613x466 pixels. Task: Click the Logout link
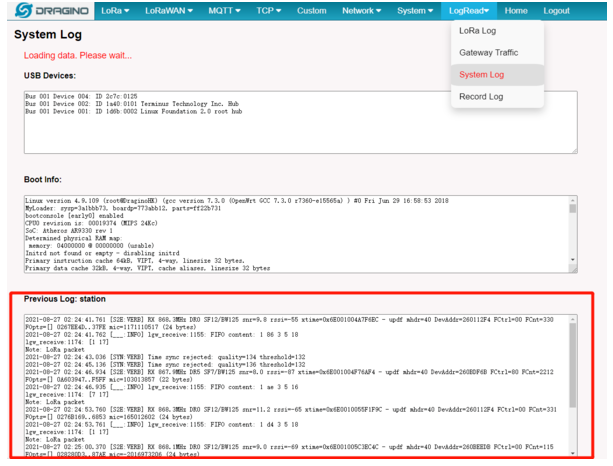click(x=556, y=11)
